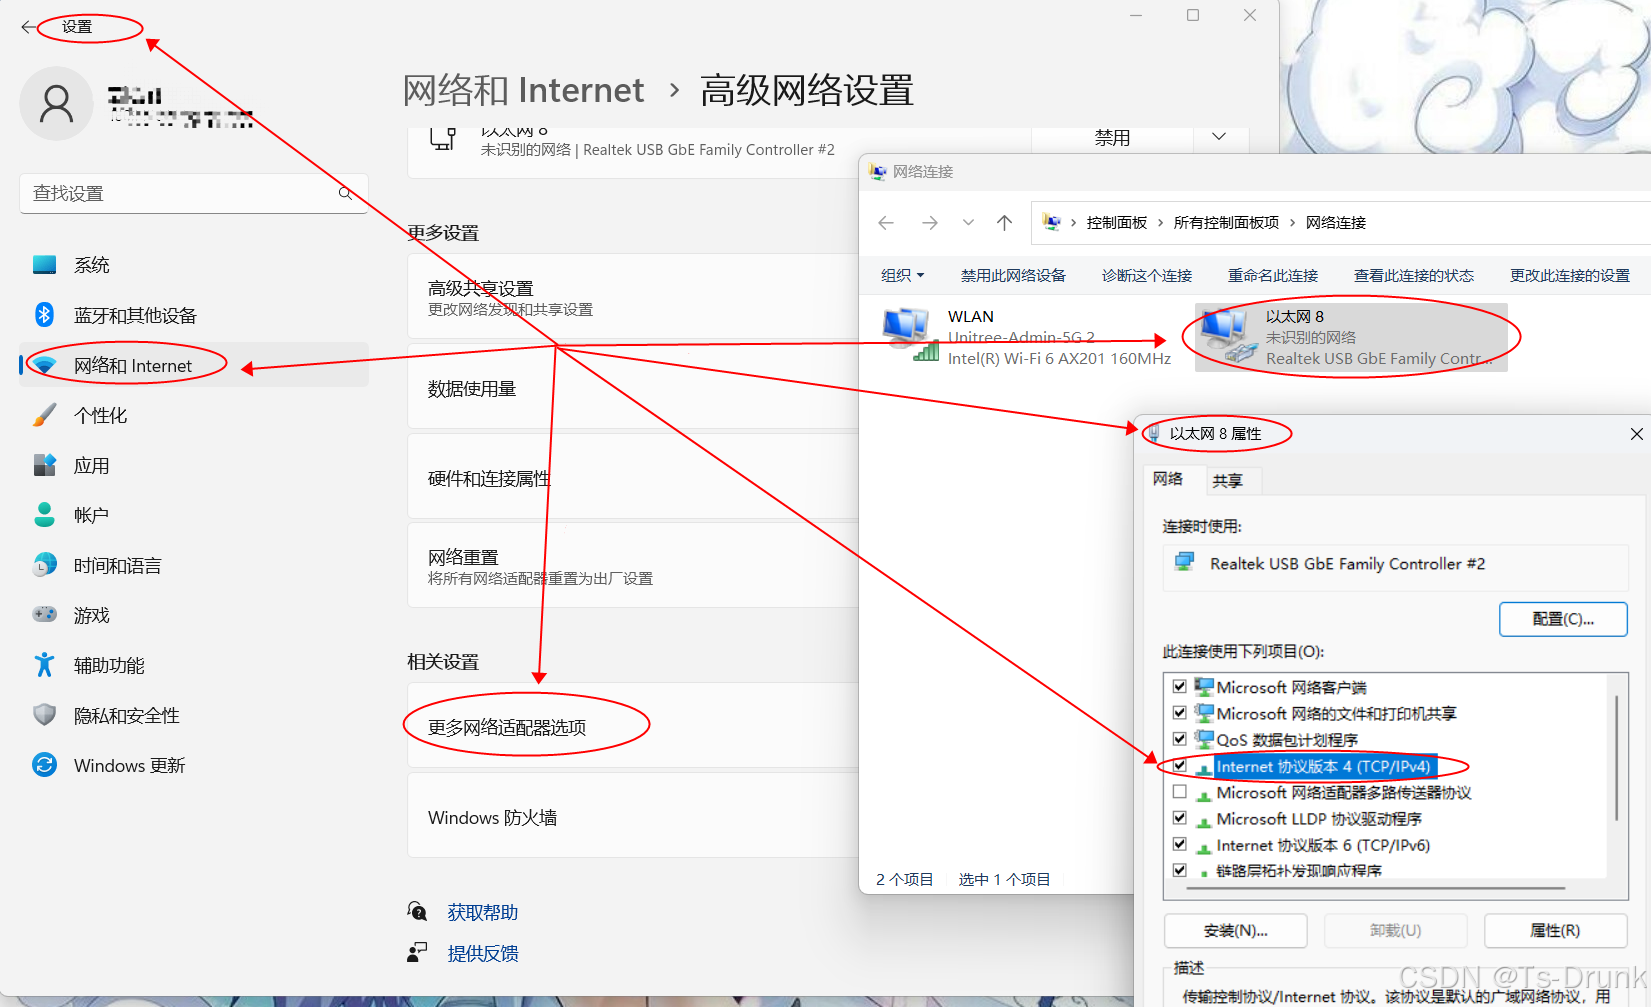1651x1007 pixels.
Task: Click the address bar control panel icon
Action: click(1051, 222)
